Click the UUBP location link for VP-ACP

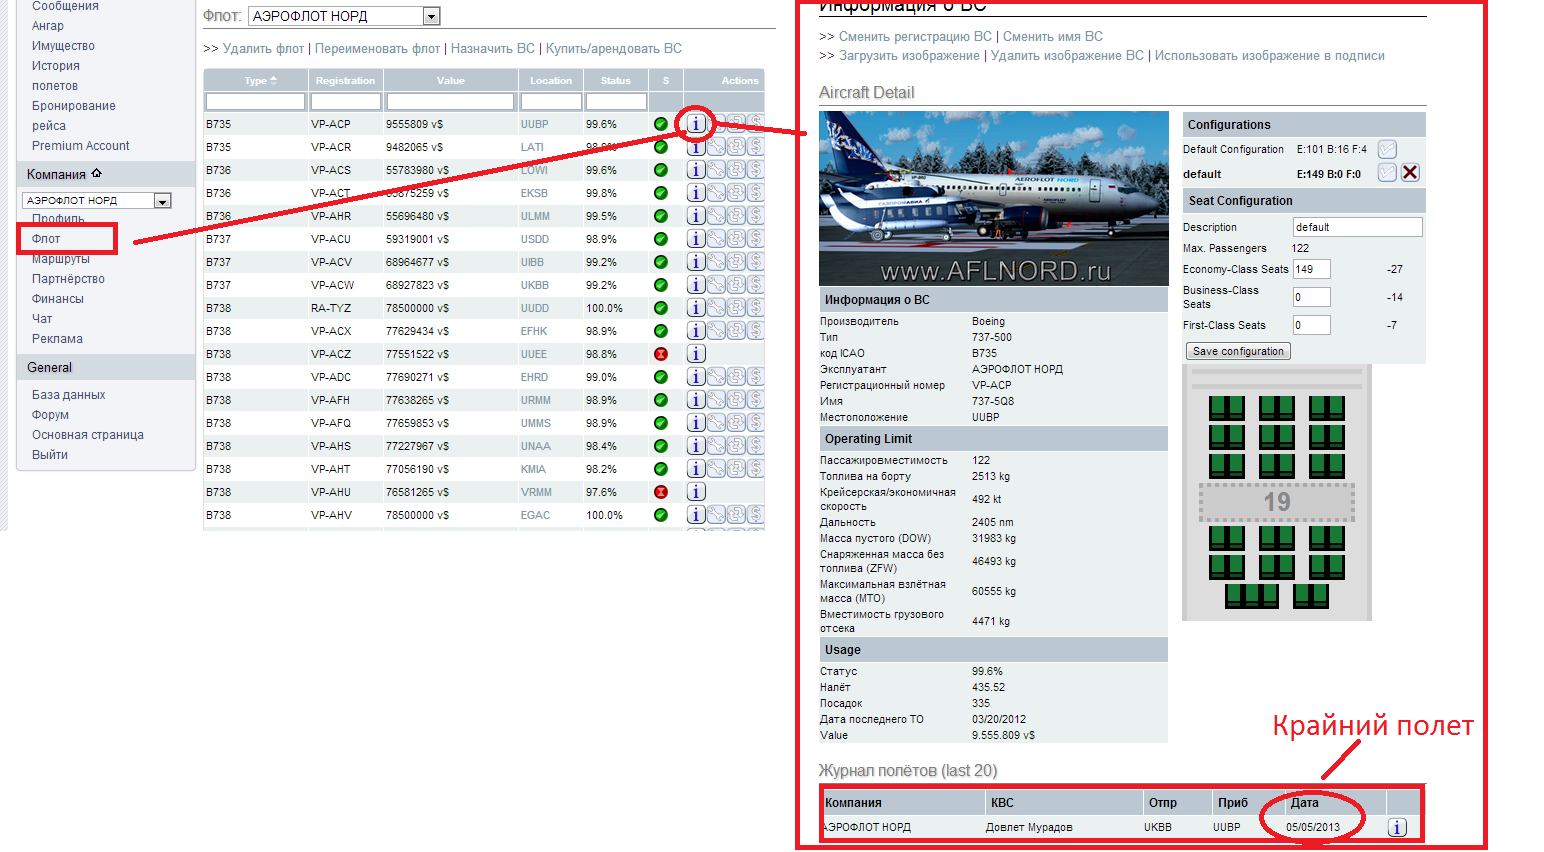(x=535, y=124)
